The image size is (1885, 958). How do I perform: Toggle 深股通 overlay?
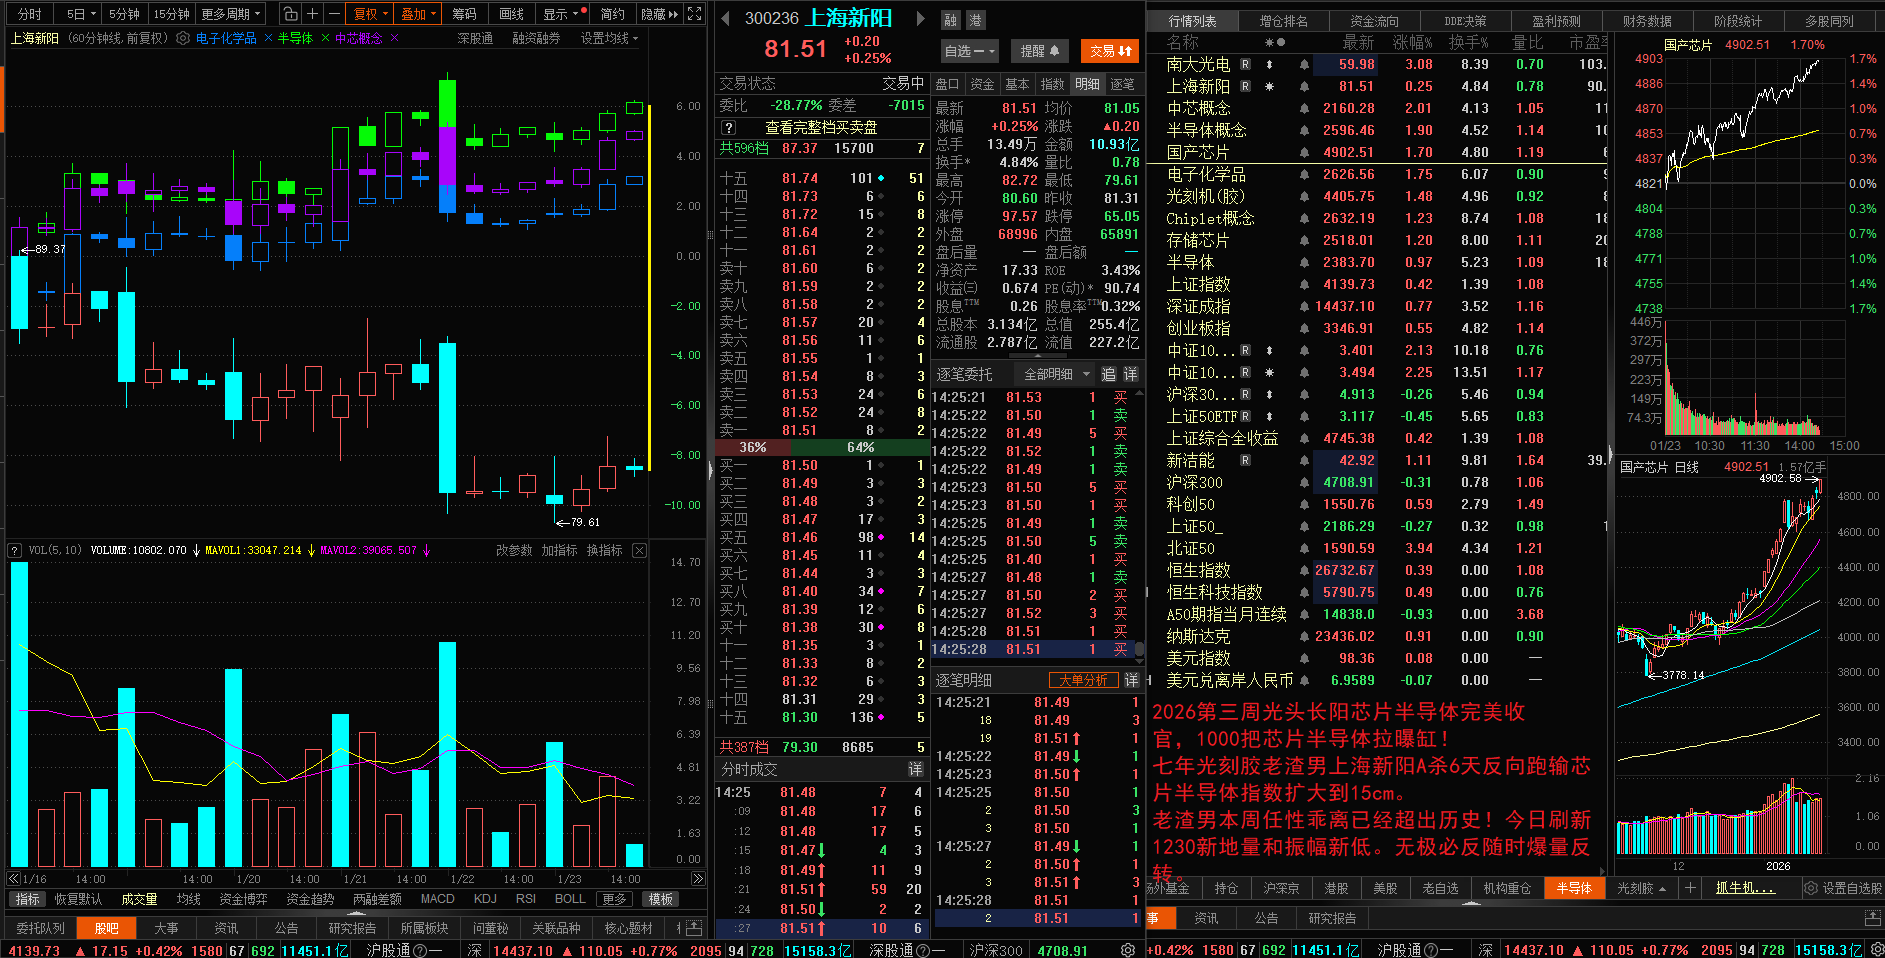[475, 38]
